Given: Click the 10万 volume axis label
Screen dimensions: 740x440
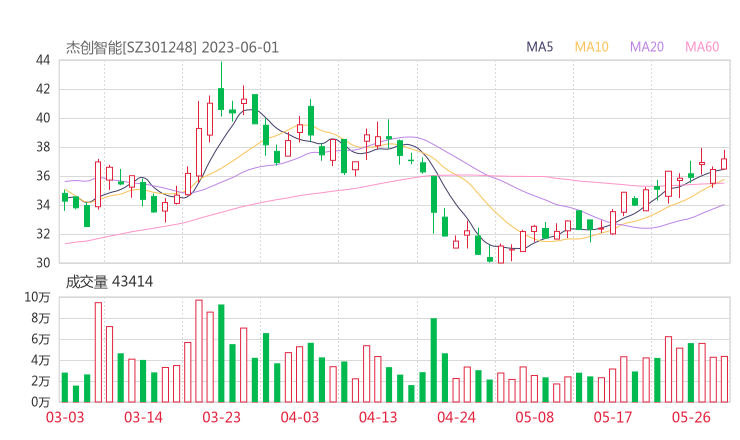Looking at the screenshot, I should click(x=37, y=297).
